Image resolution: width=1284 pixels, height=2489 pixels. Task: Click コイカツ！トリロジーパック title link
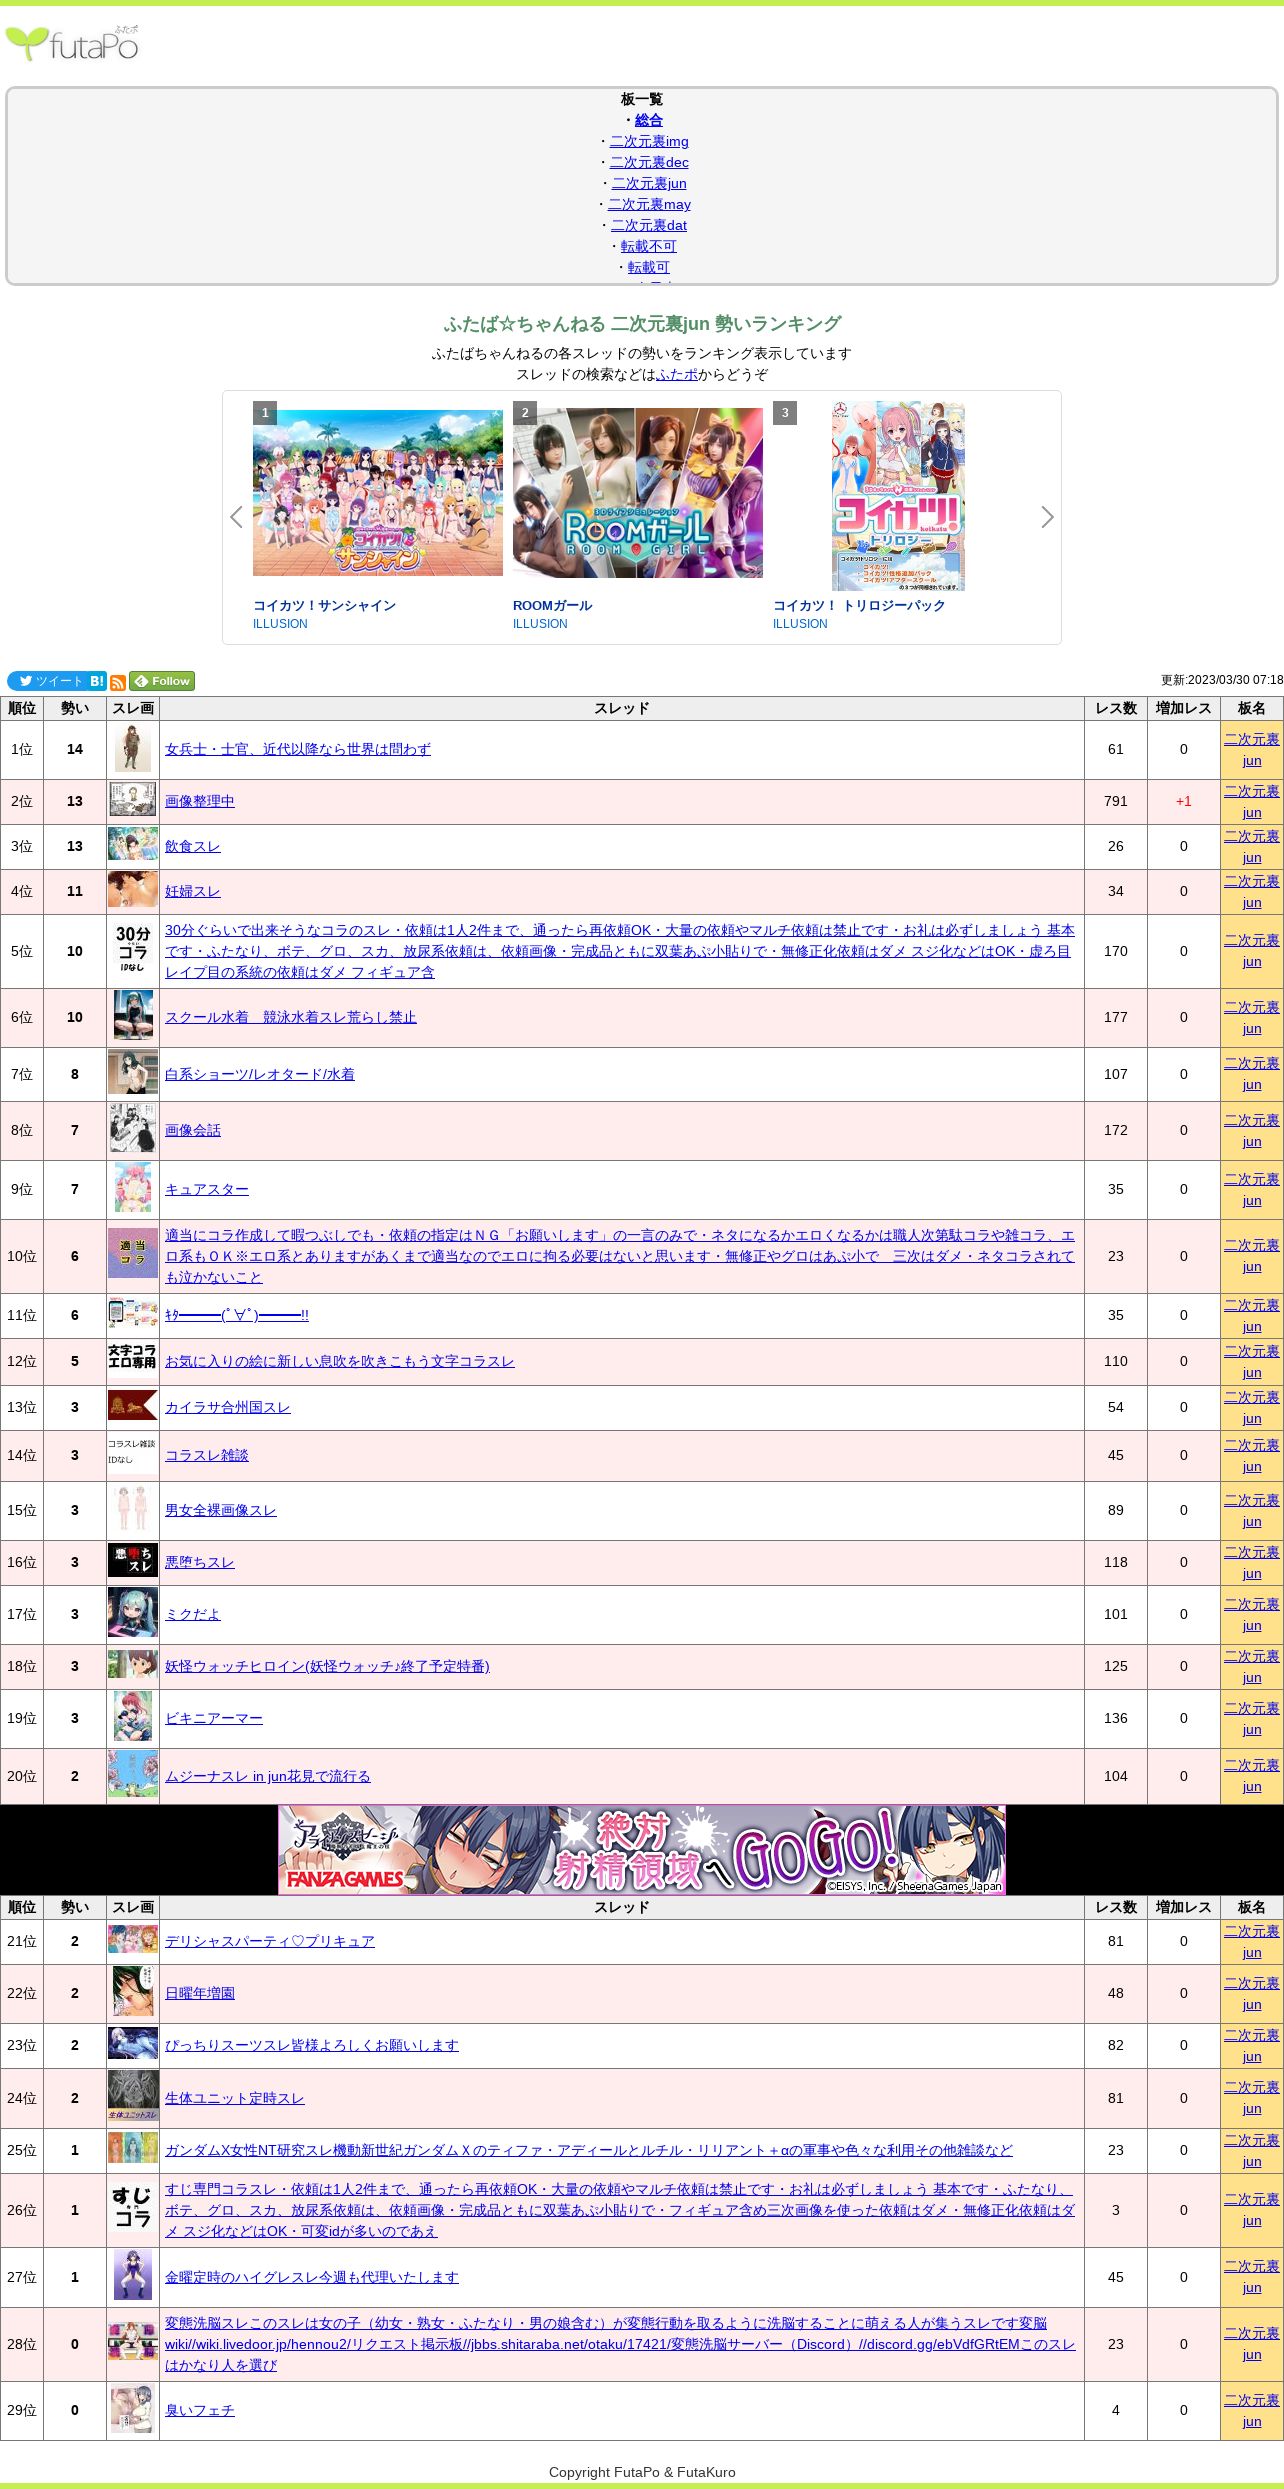[859, 605]
